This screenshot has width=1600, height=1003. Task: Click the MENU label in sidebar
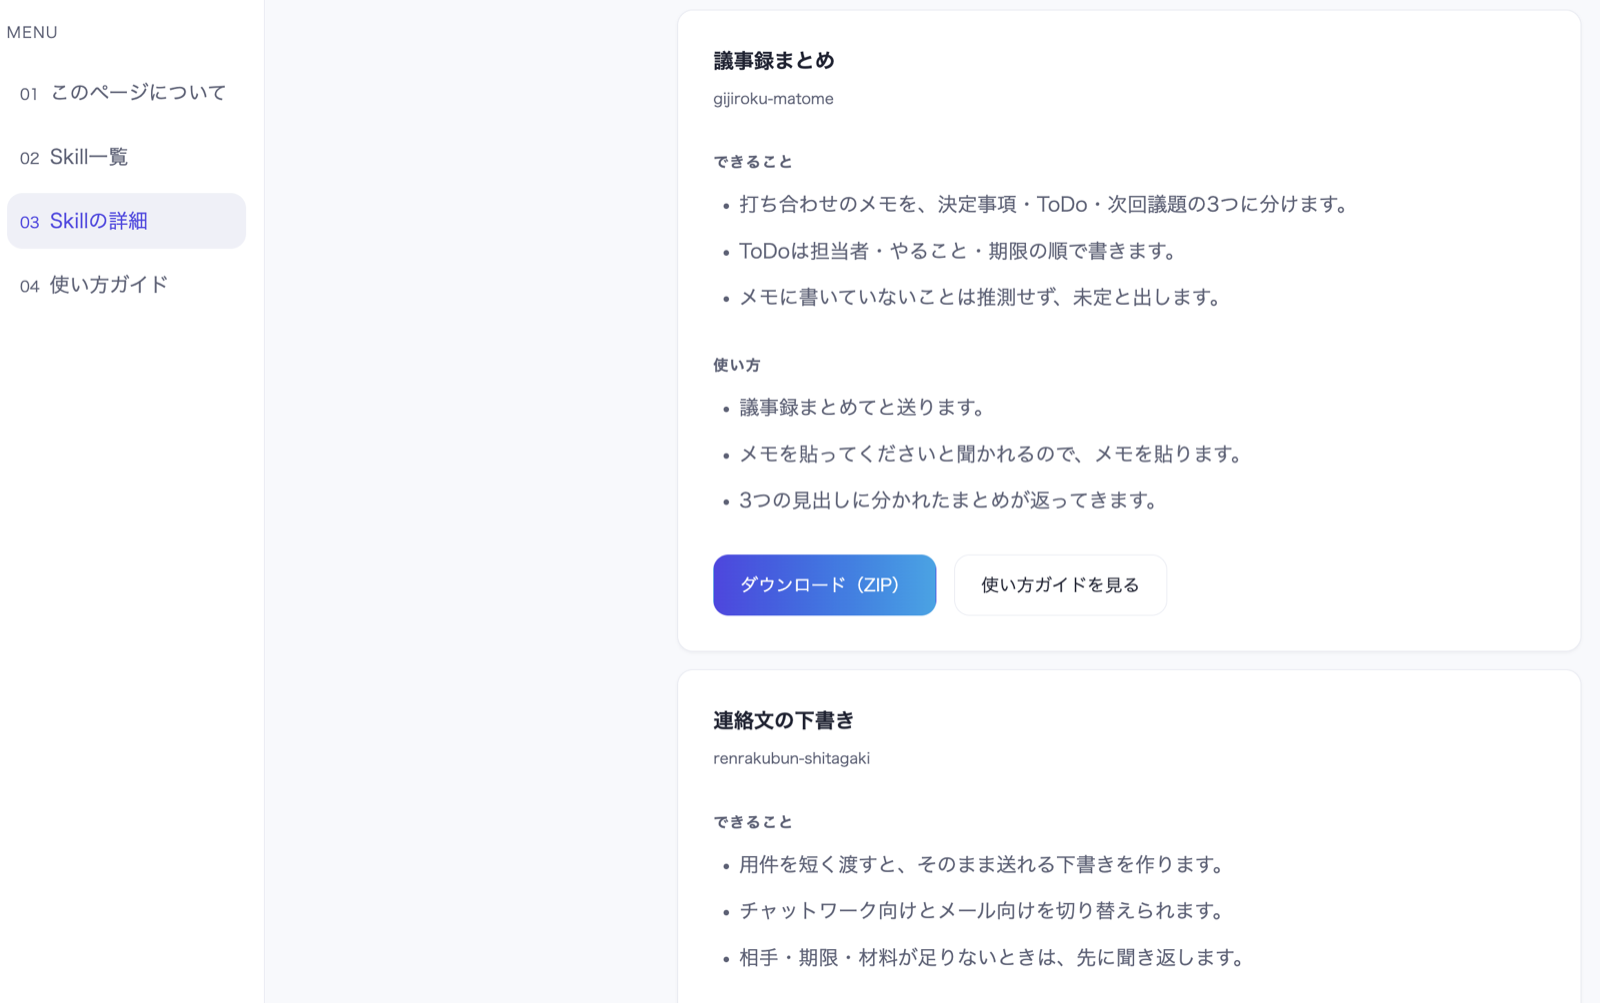[32, 32]
